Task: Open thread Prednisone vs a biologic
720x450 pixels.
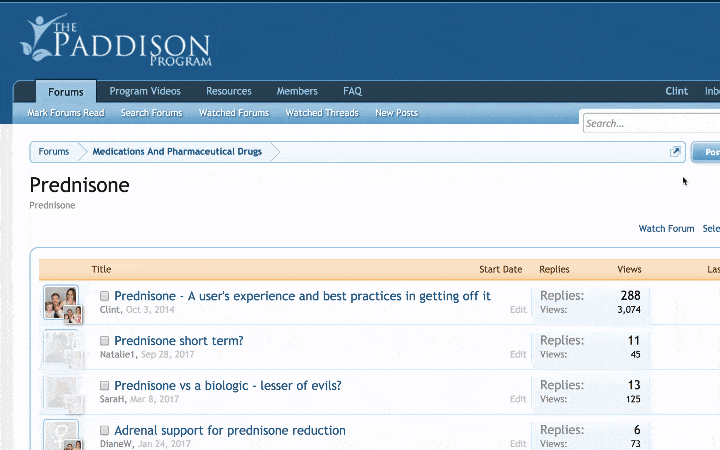Action: pyautogui.click(x=228, y=385)
